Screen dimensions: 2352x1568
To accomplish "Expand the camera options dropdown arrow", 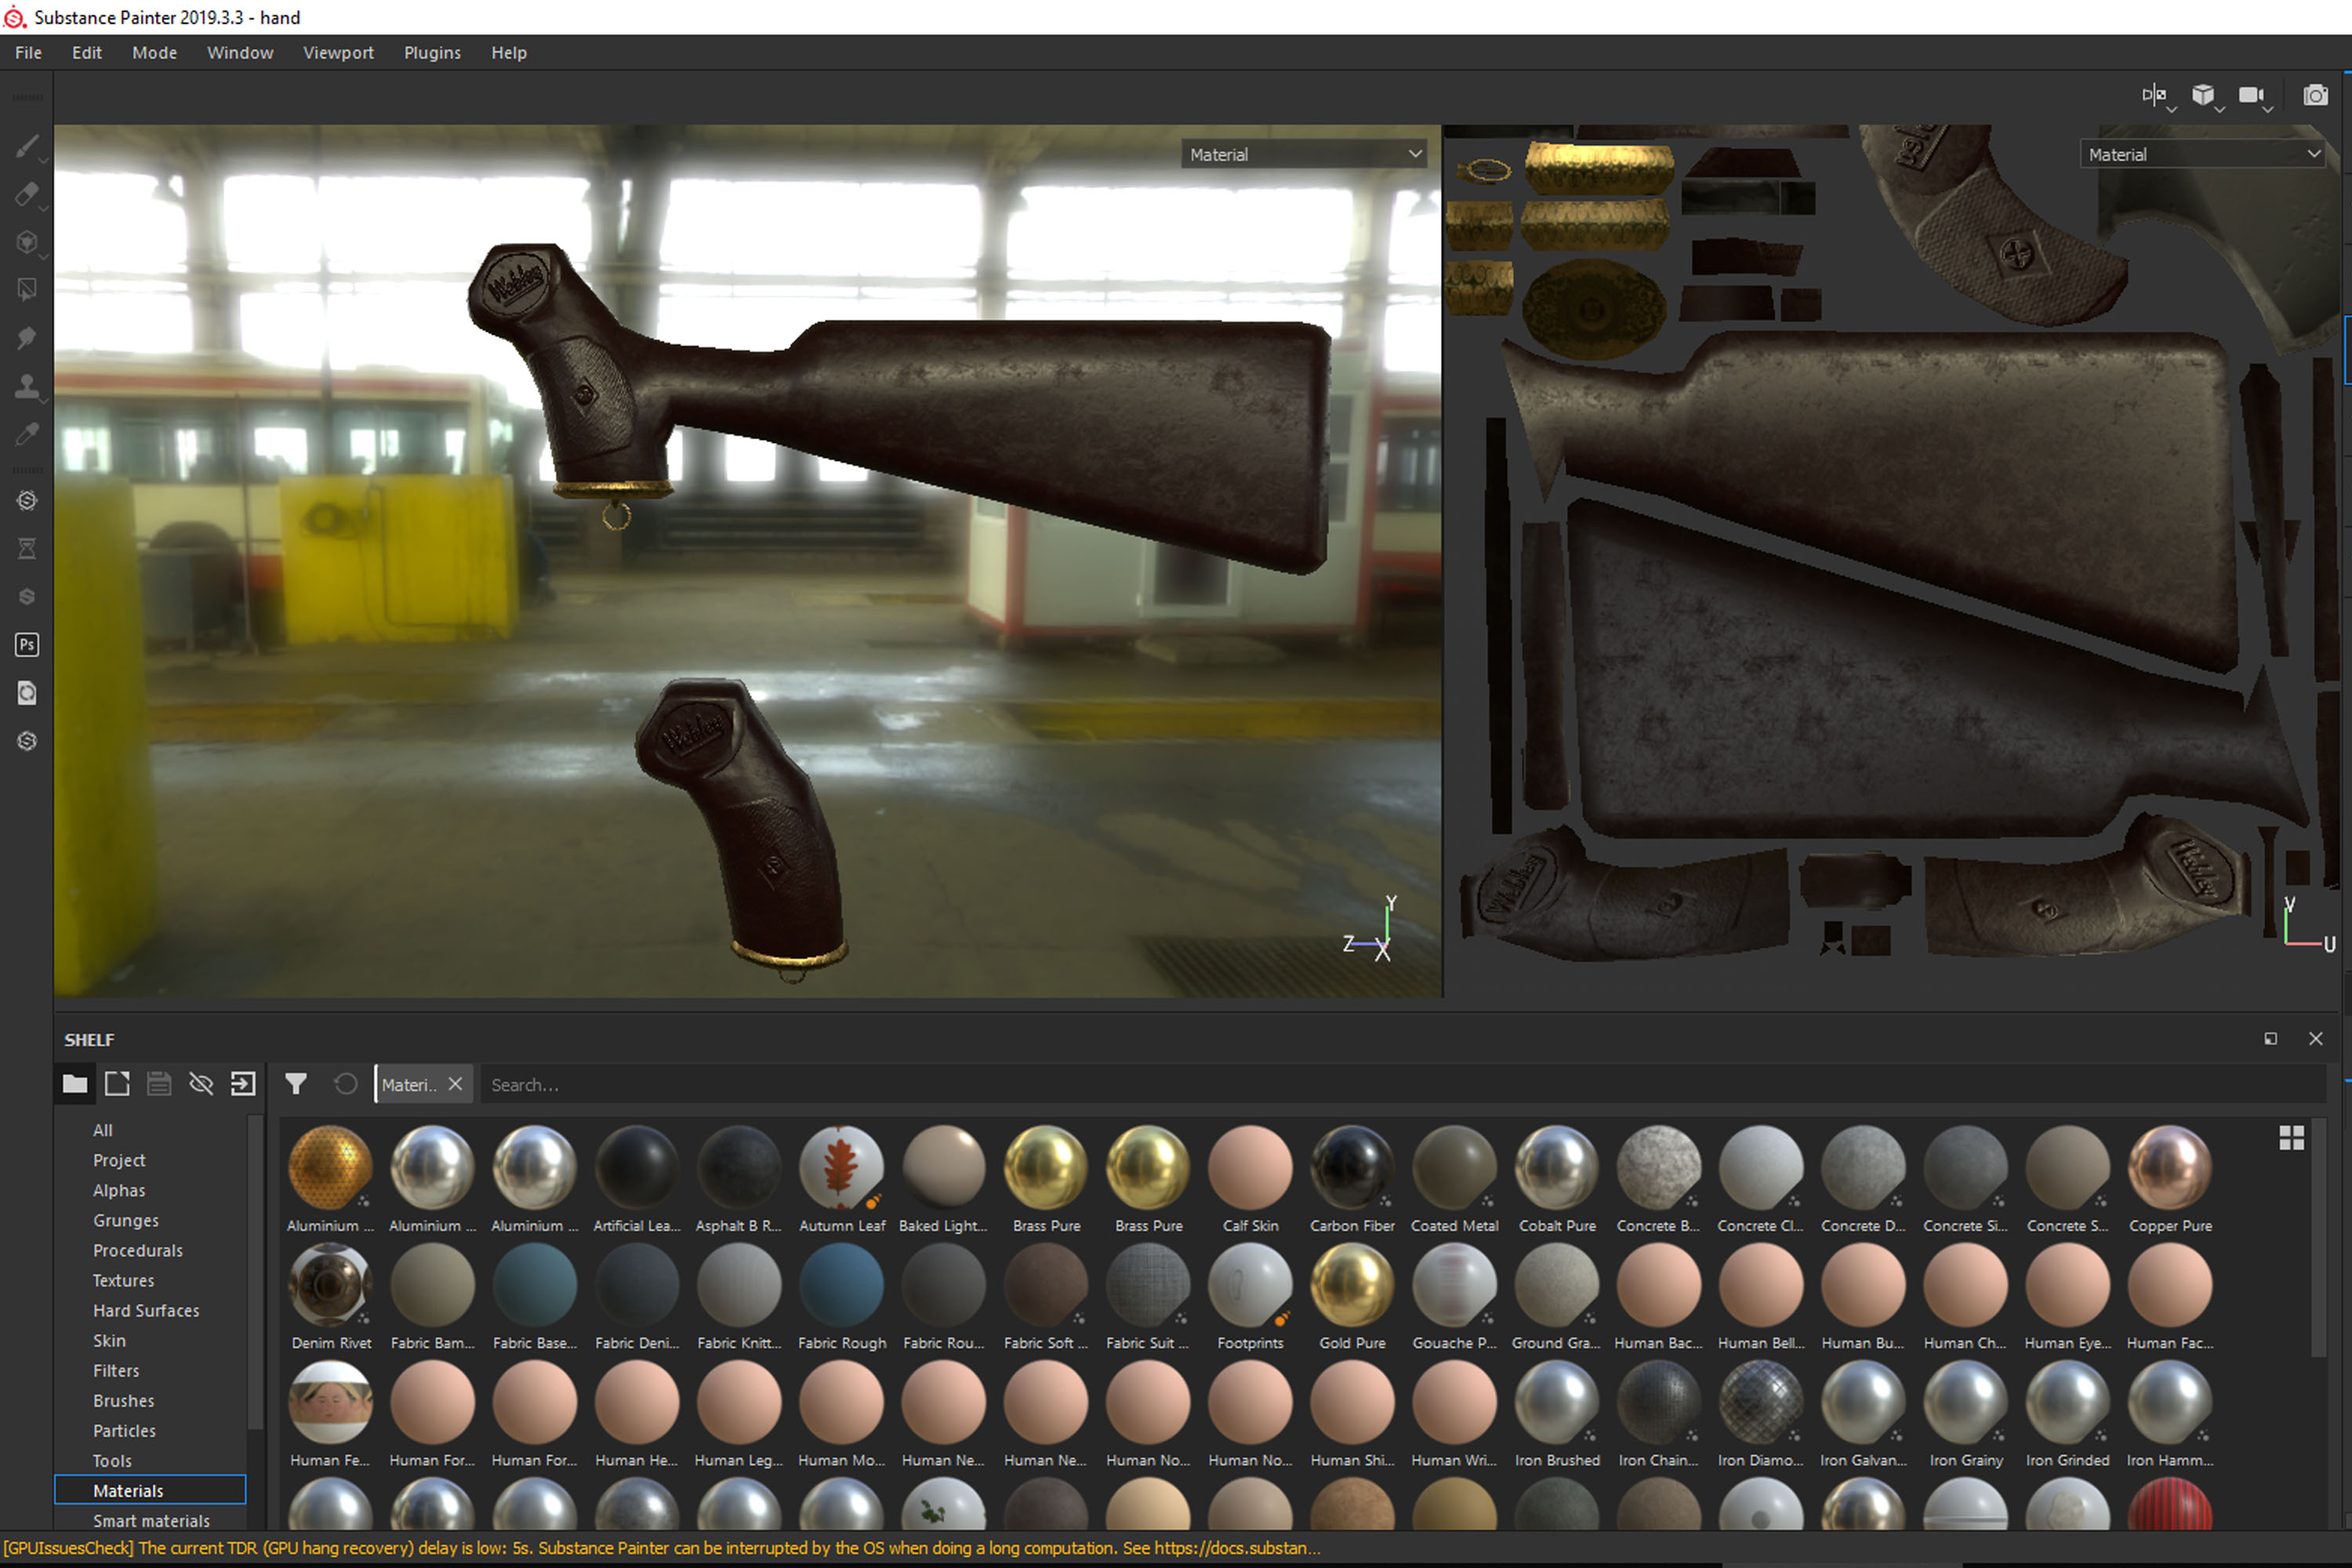I will coord(2267,109).
